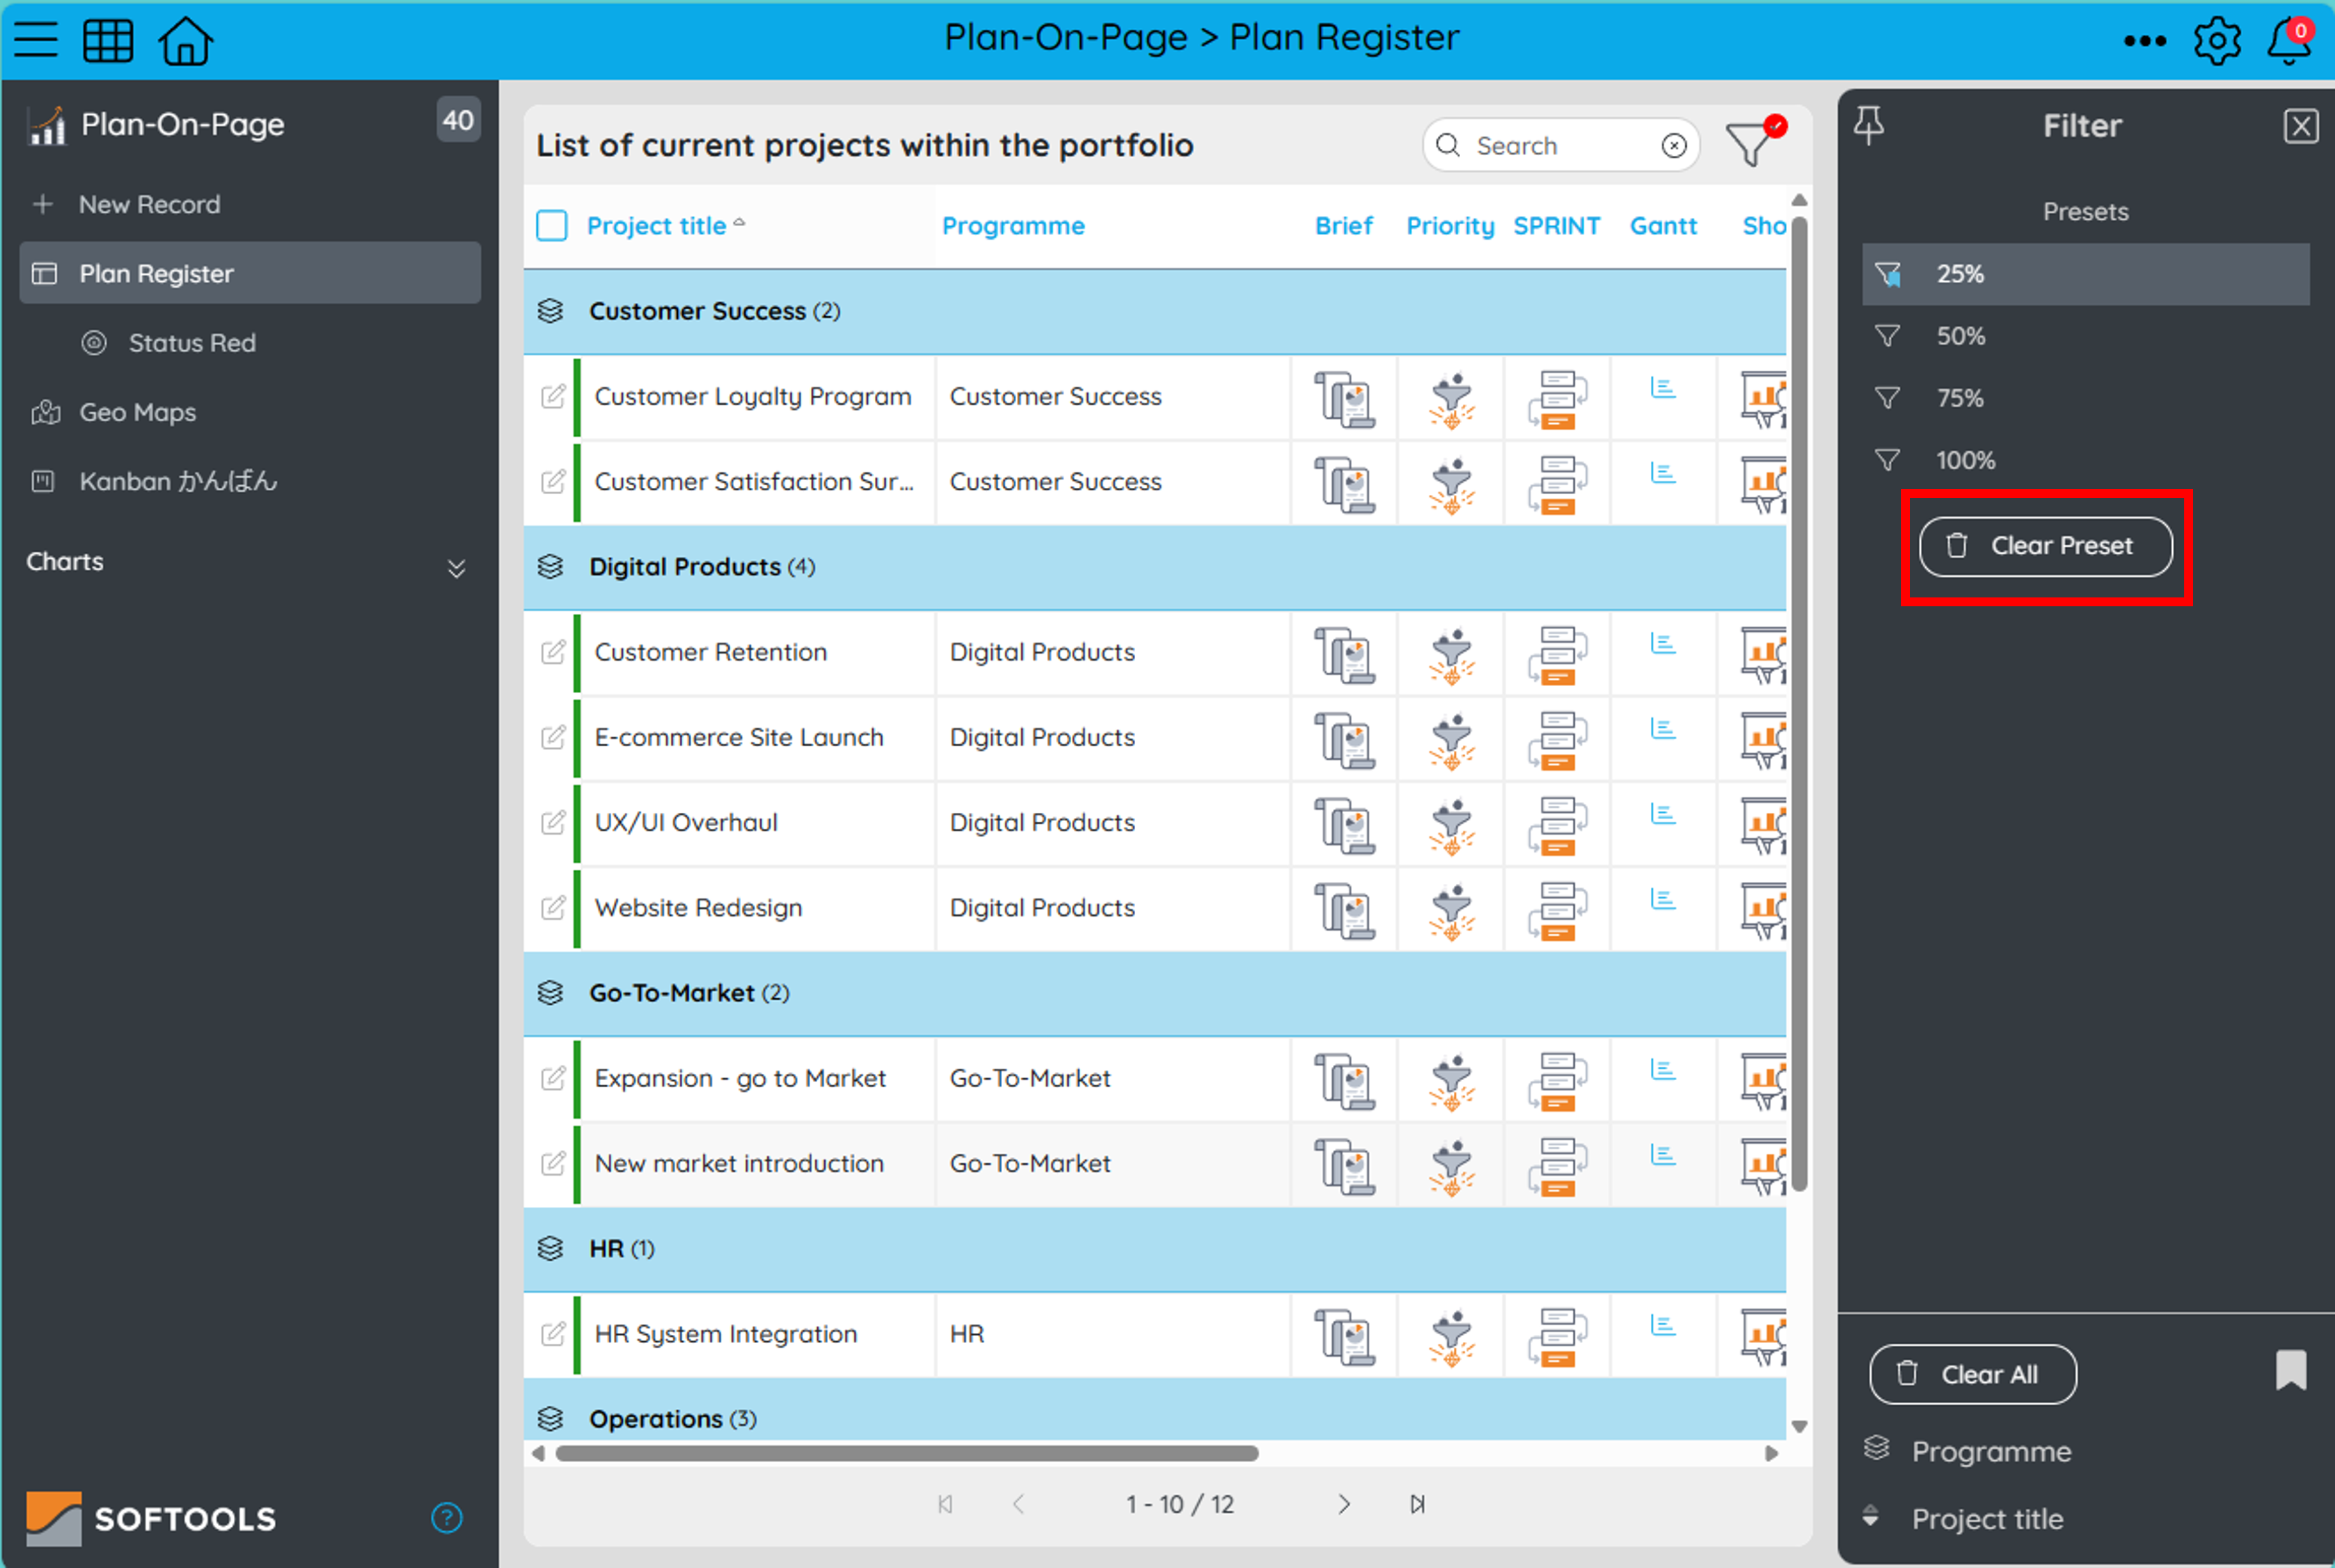The height and width of the screenshot is (1568, 2335).
Task: Close the Filter panel
Action: pyautogui.click(x=2300, y=126)
